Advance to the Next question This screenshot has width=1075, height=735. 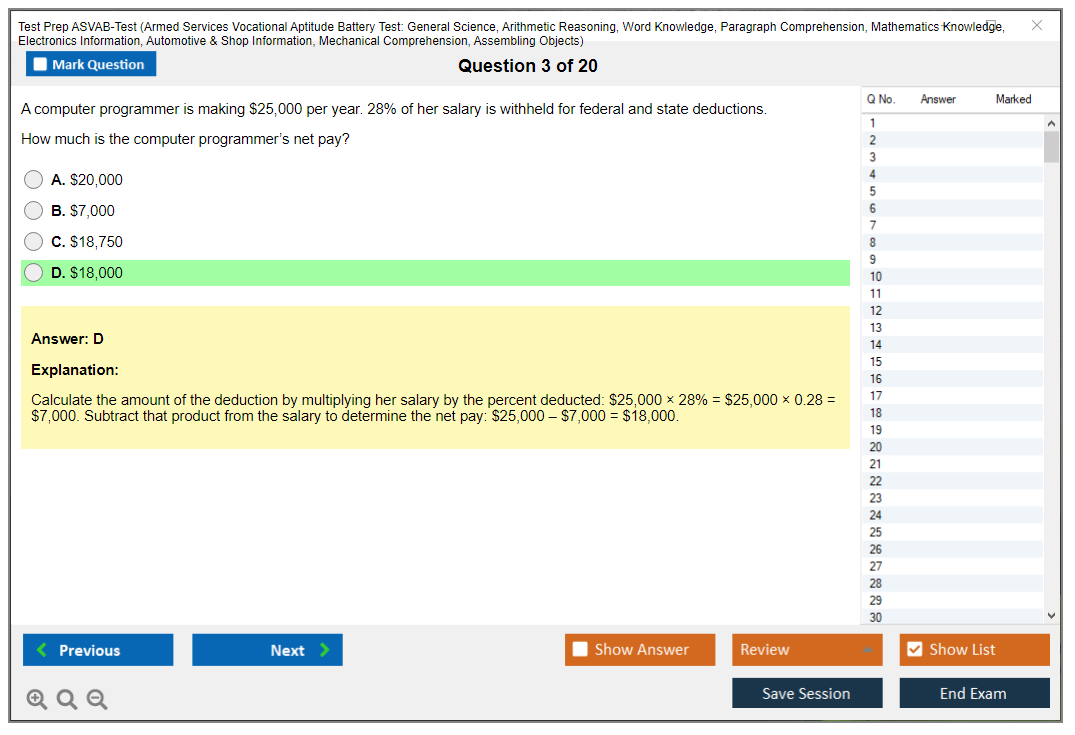pyautogui.click(x=267, y=650)
